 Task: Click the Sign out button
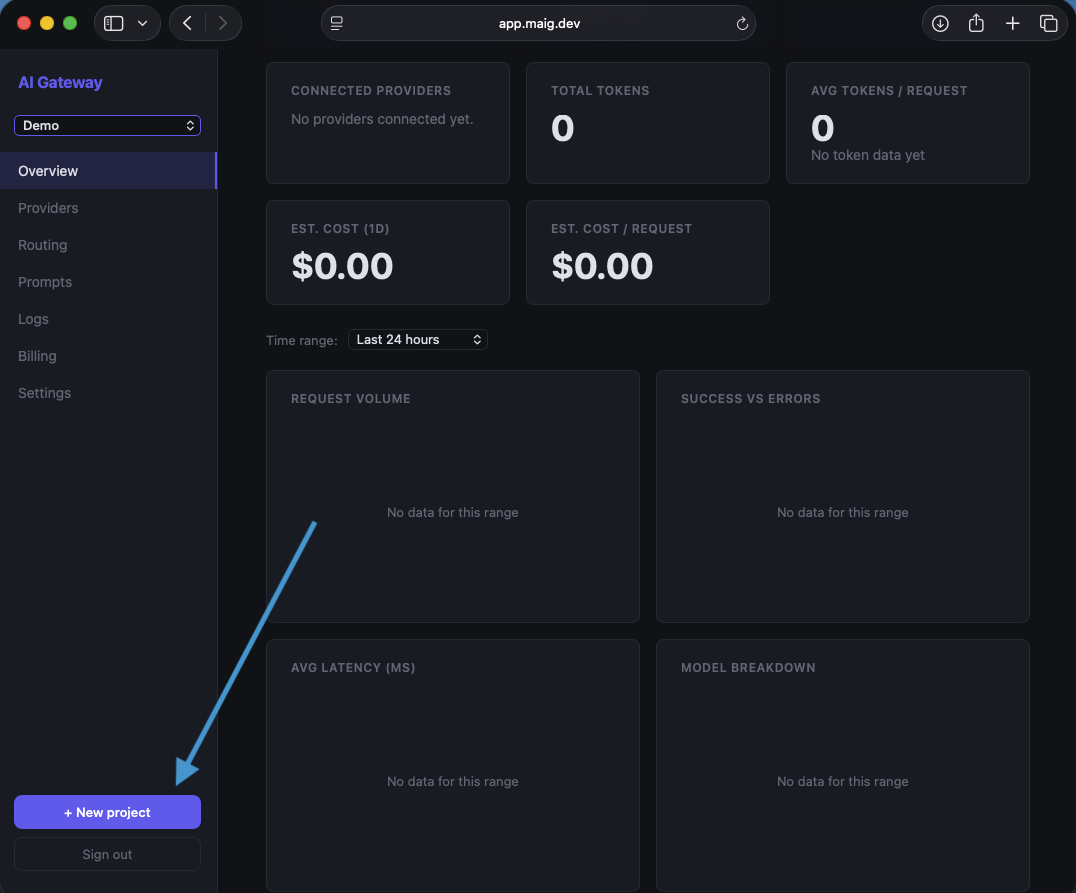107,854
